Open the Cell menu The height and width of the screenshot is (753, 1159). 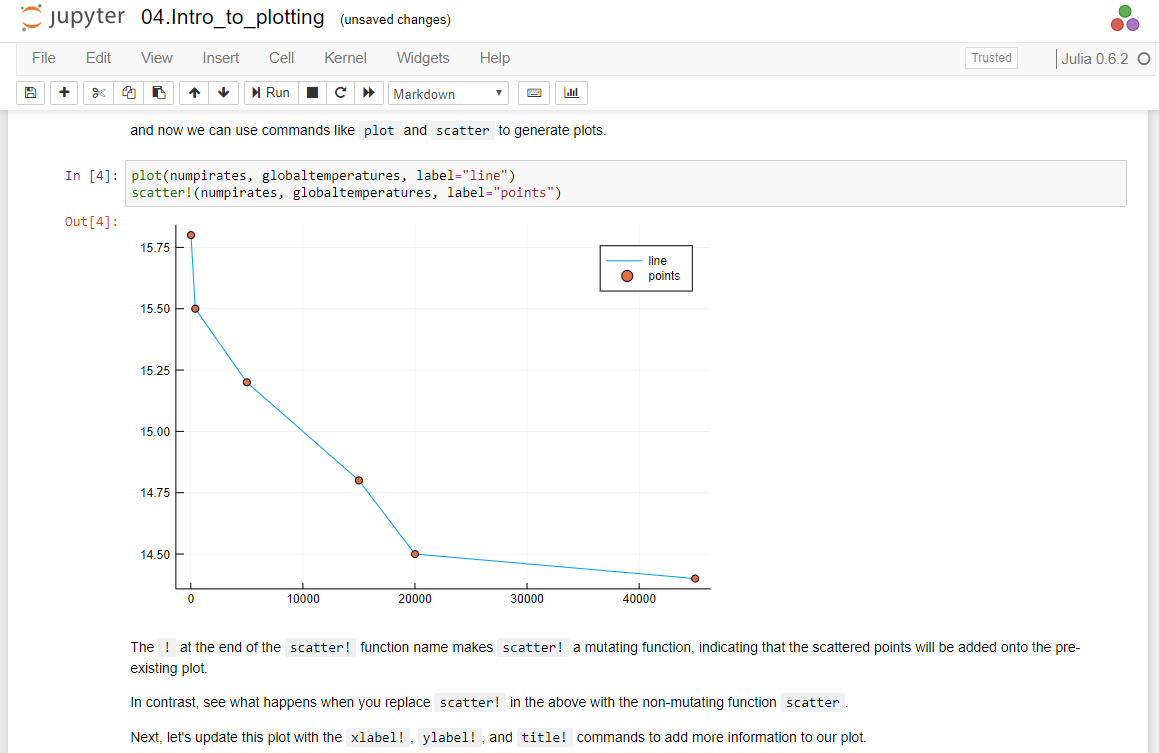point(281,58)
